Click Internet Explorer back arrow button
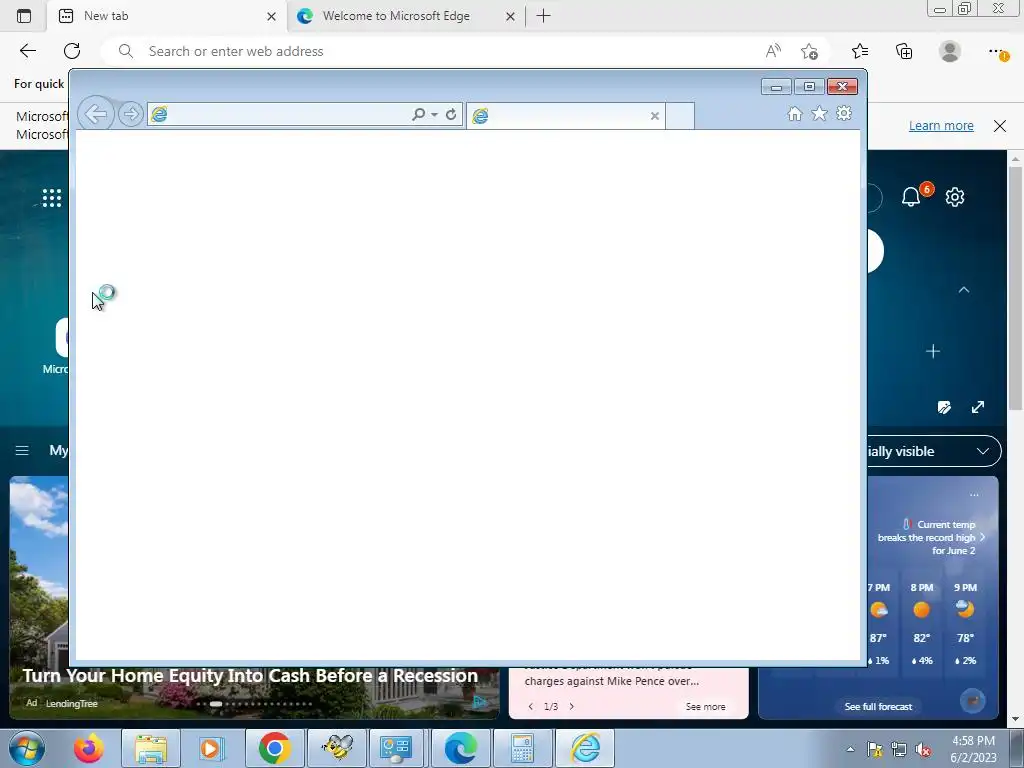Viewport: 1024px width, 768px height. tap(96, 114)
